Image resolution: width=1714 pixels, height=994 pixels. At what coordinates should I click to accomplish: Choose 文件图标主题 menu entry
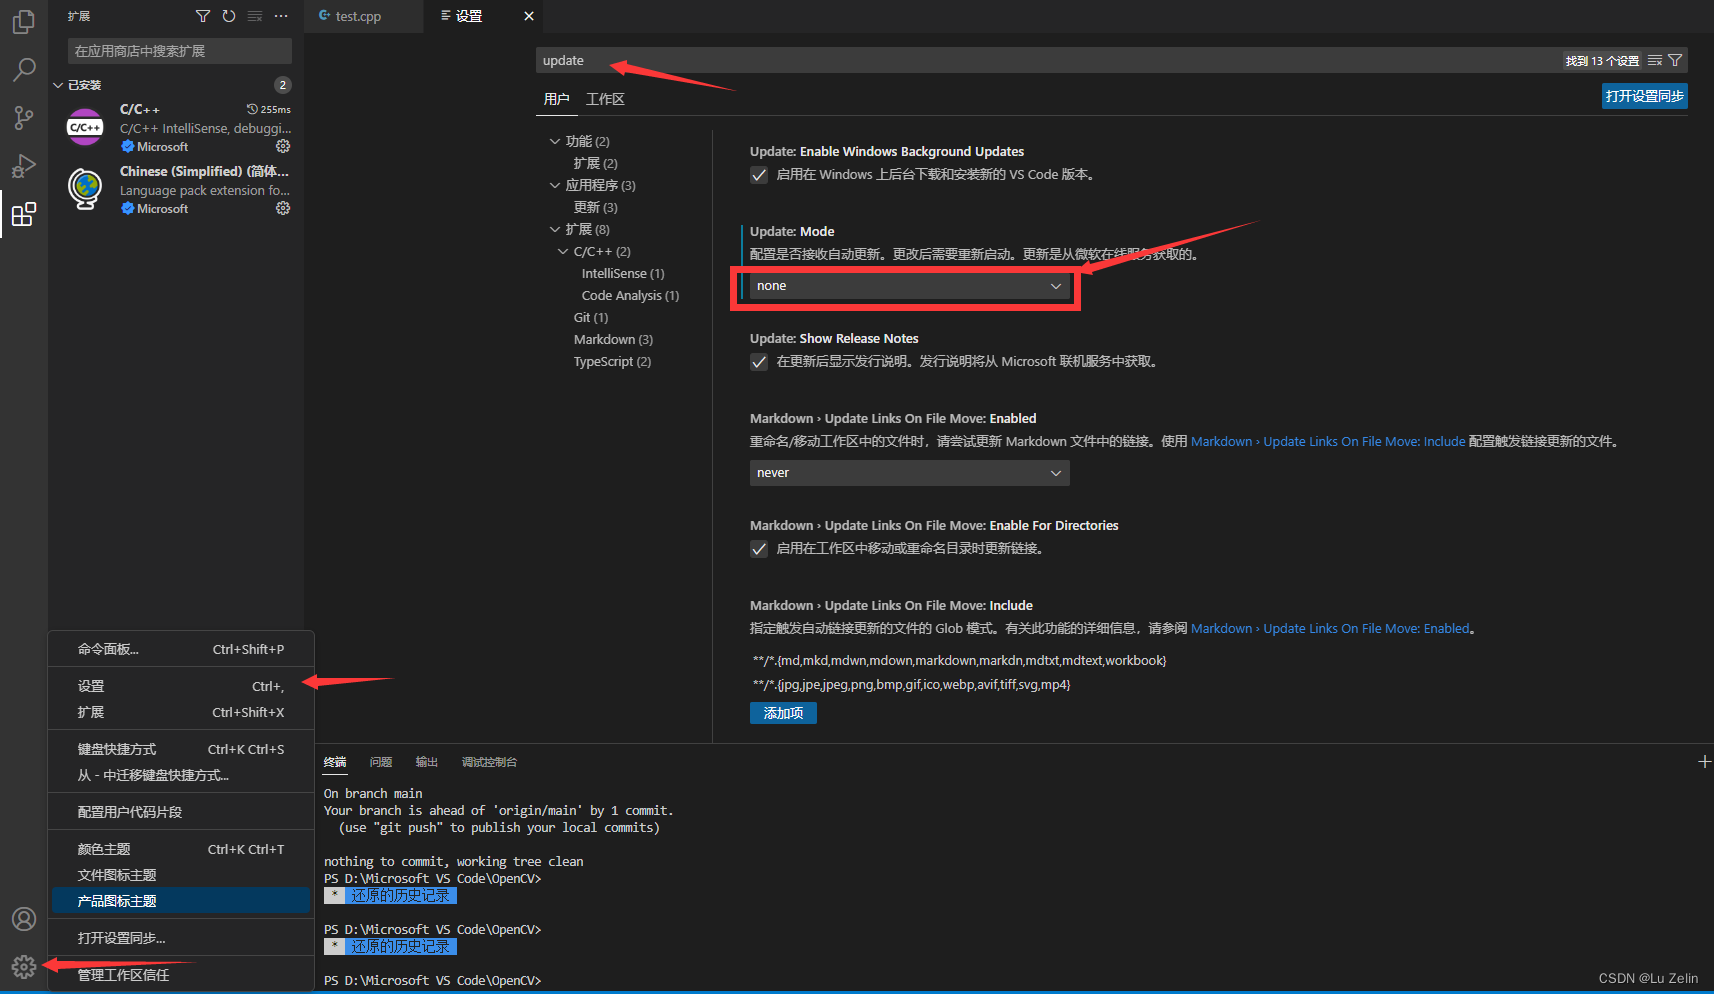click(181, 875)
